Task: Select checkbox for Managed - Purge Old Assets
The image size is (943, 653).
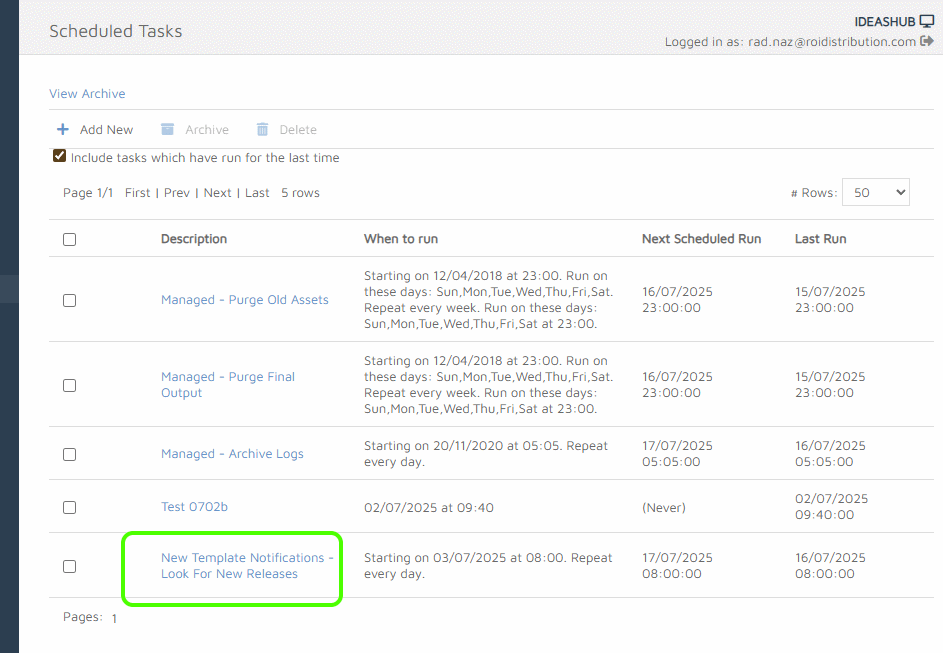Action: click(69, 300)
